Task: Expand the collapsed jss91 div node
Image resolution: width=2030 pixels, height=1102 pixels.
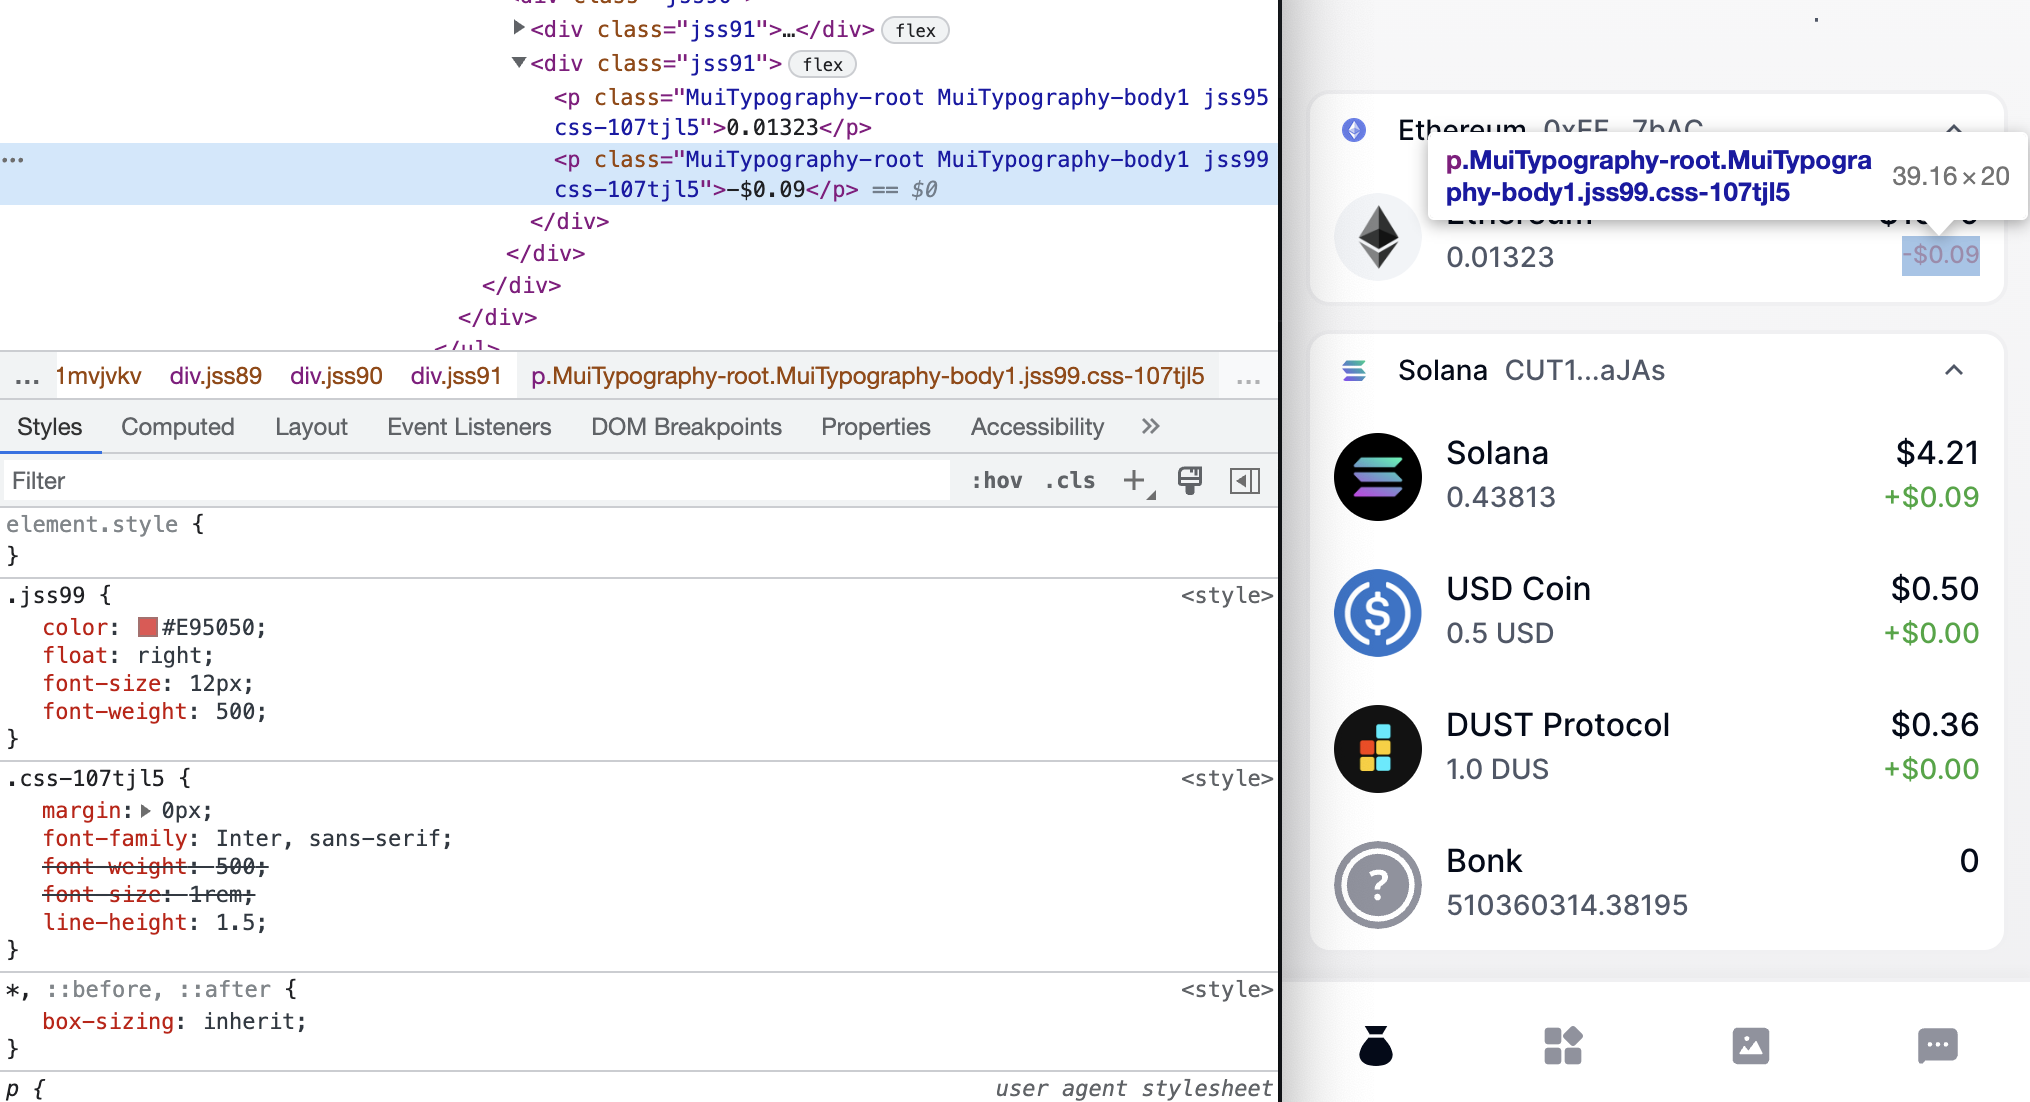Action: tap(519, 28)
